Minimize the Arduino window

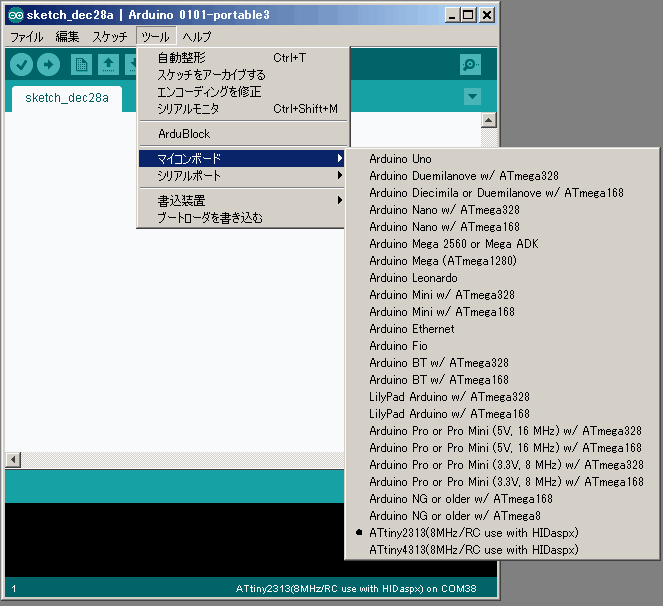[452, 16]
